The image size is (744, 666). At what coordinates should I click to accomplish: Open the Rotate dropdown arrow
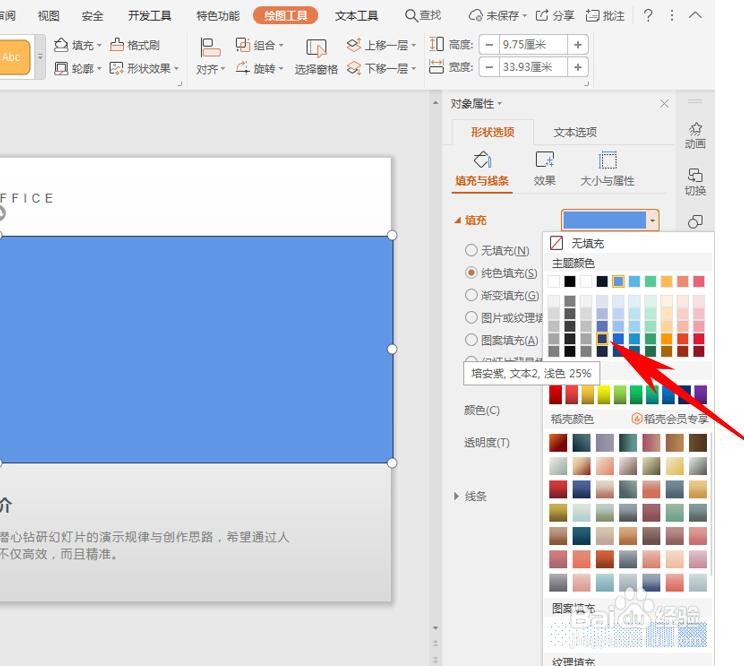281,69
